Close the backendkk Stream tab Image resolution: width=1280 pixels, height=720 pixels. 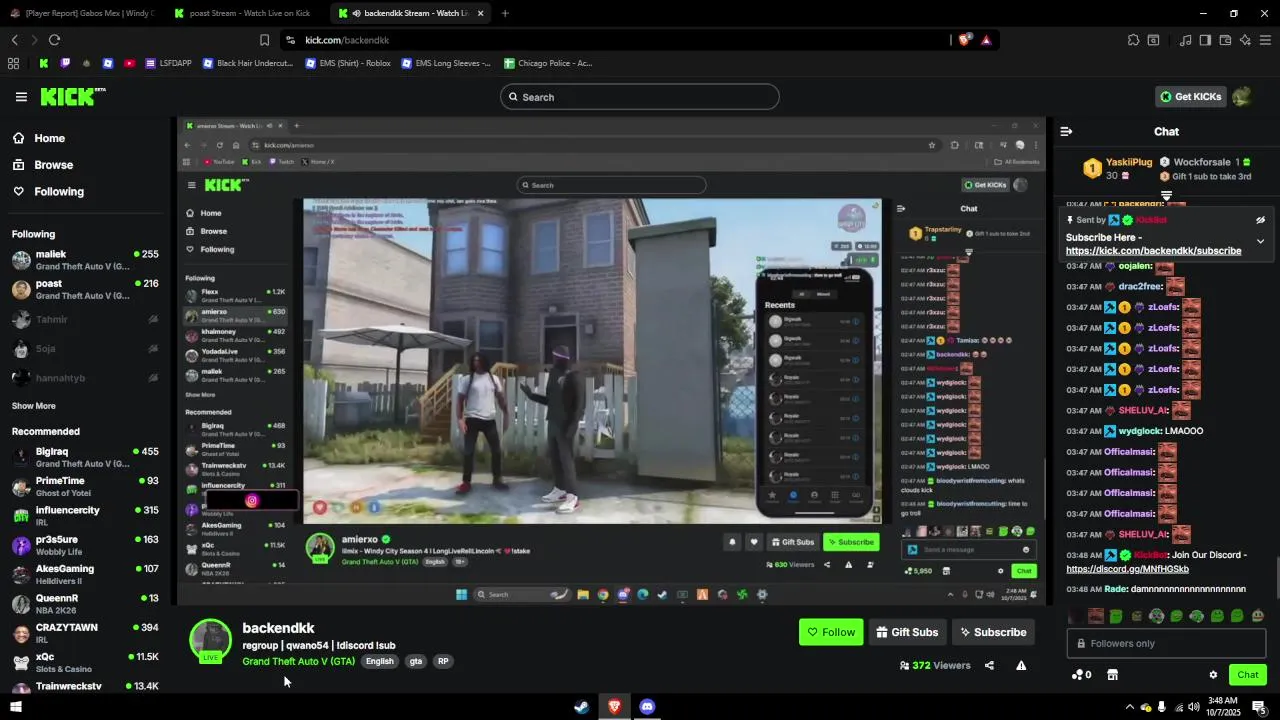(x=481, y=13)
